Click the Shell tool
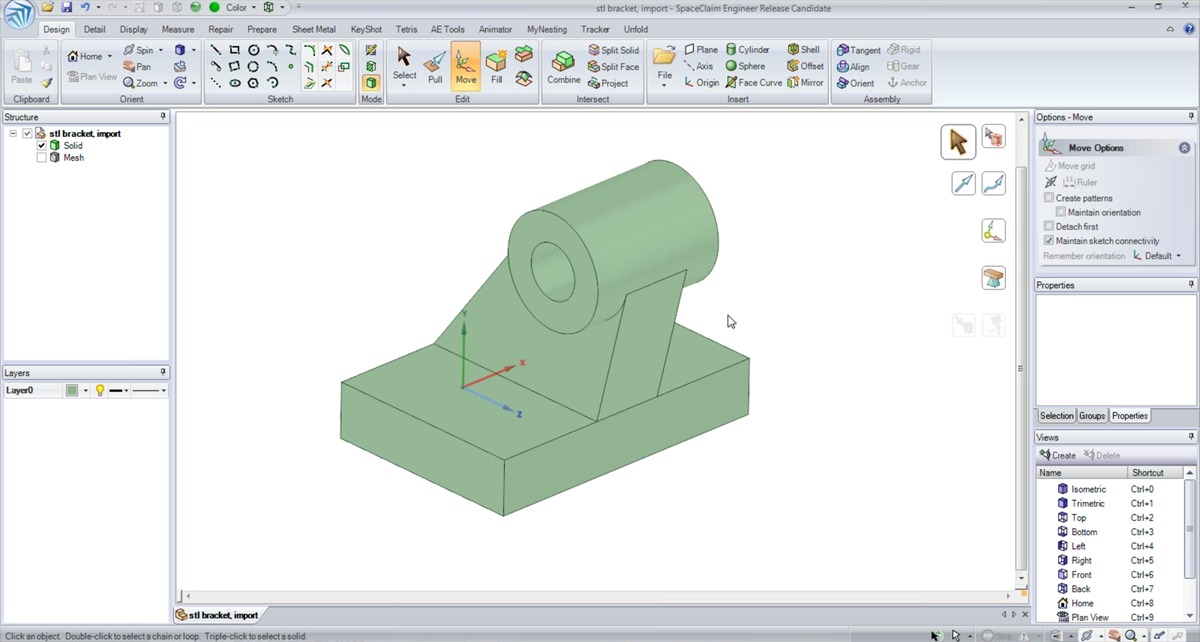 click(x=803, y=50)
